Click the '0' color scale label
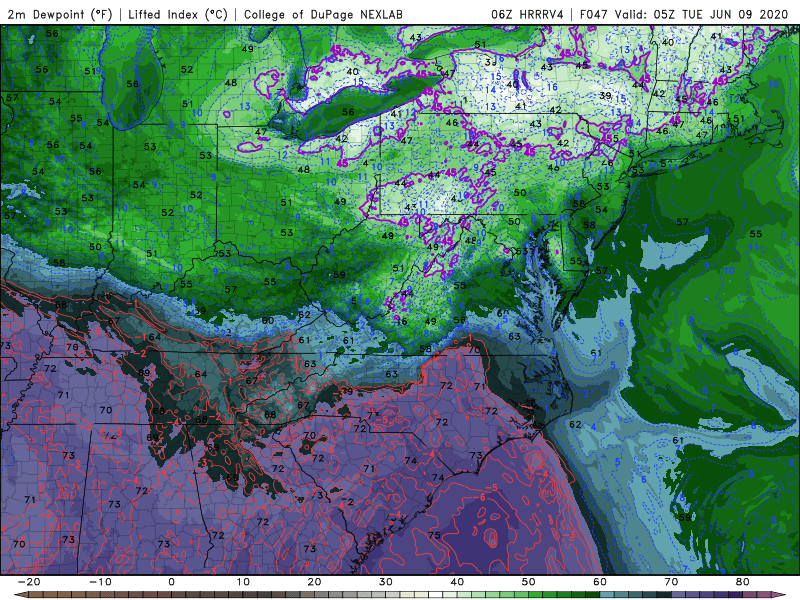Viewport: 800px width, 600px height. point(171,582)
